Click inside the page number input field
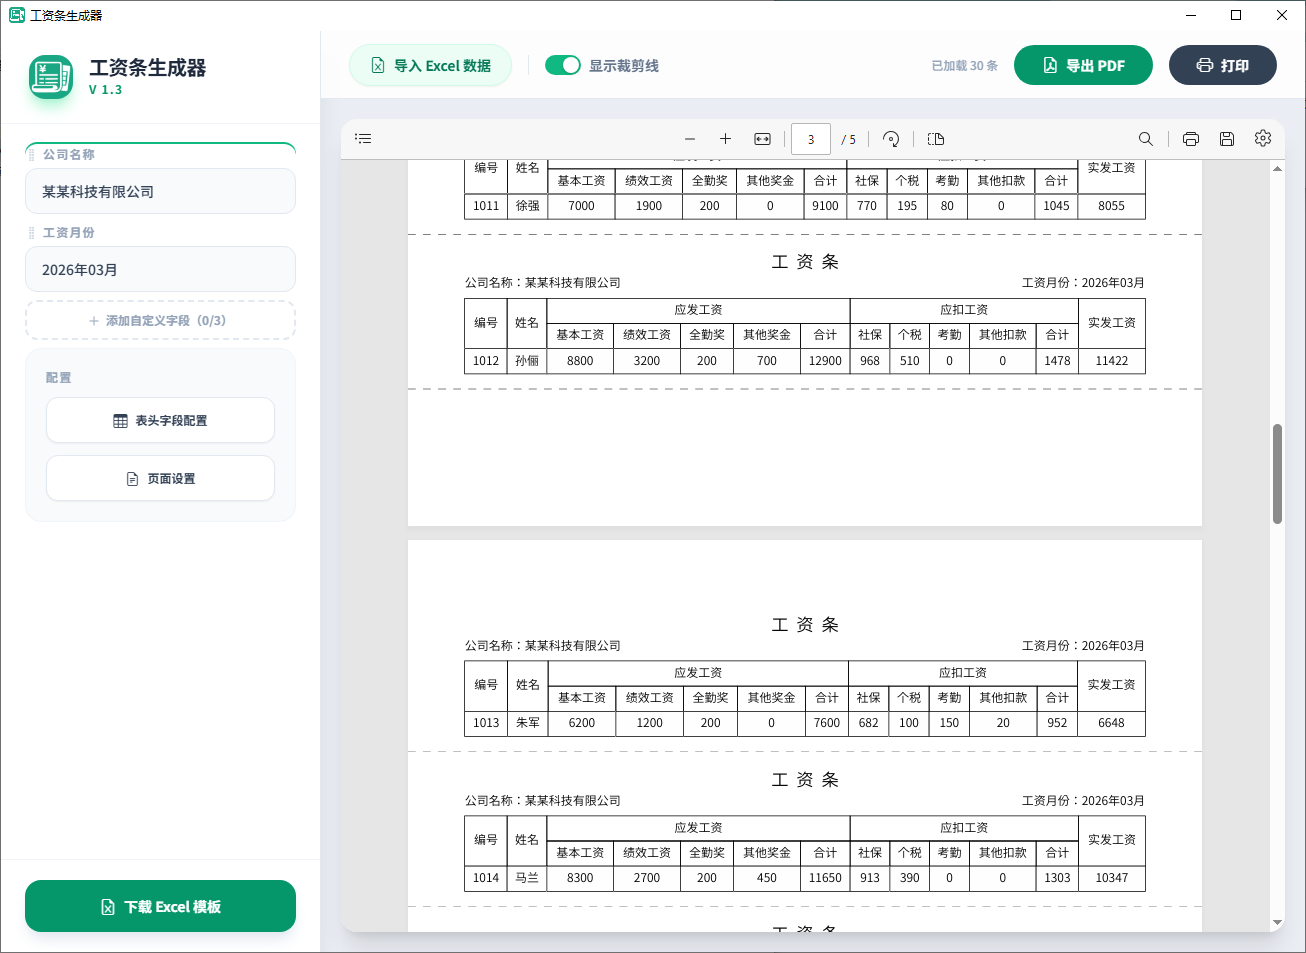 point(810,139)
